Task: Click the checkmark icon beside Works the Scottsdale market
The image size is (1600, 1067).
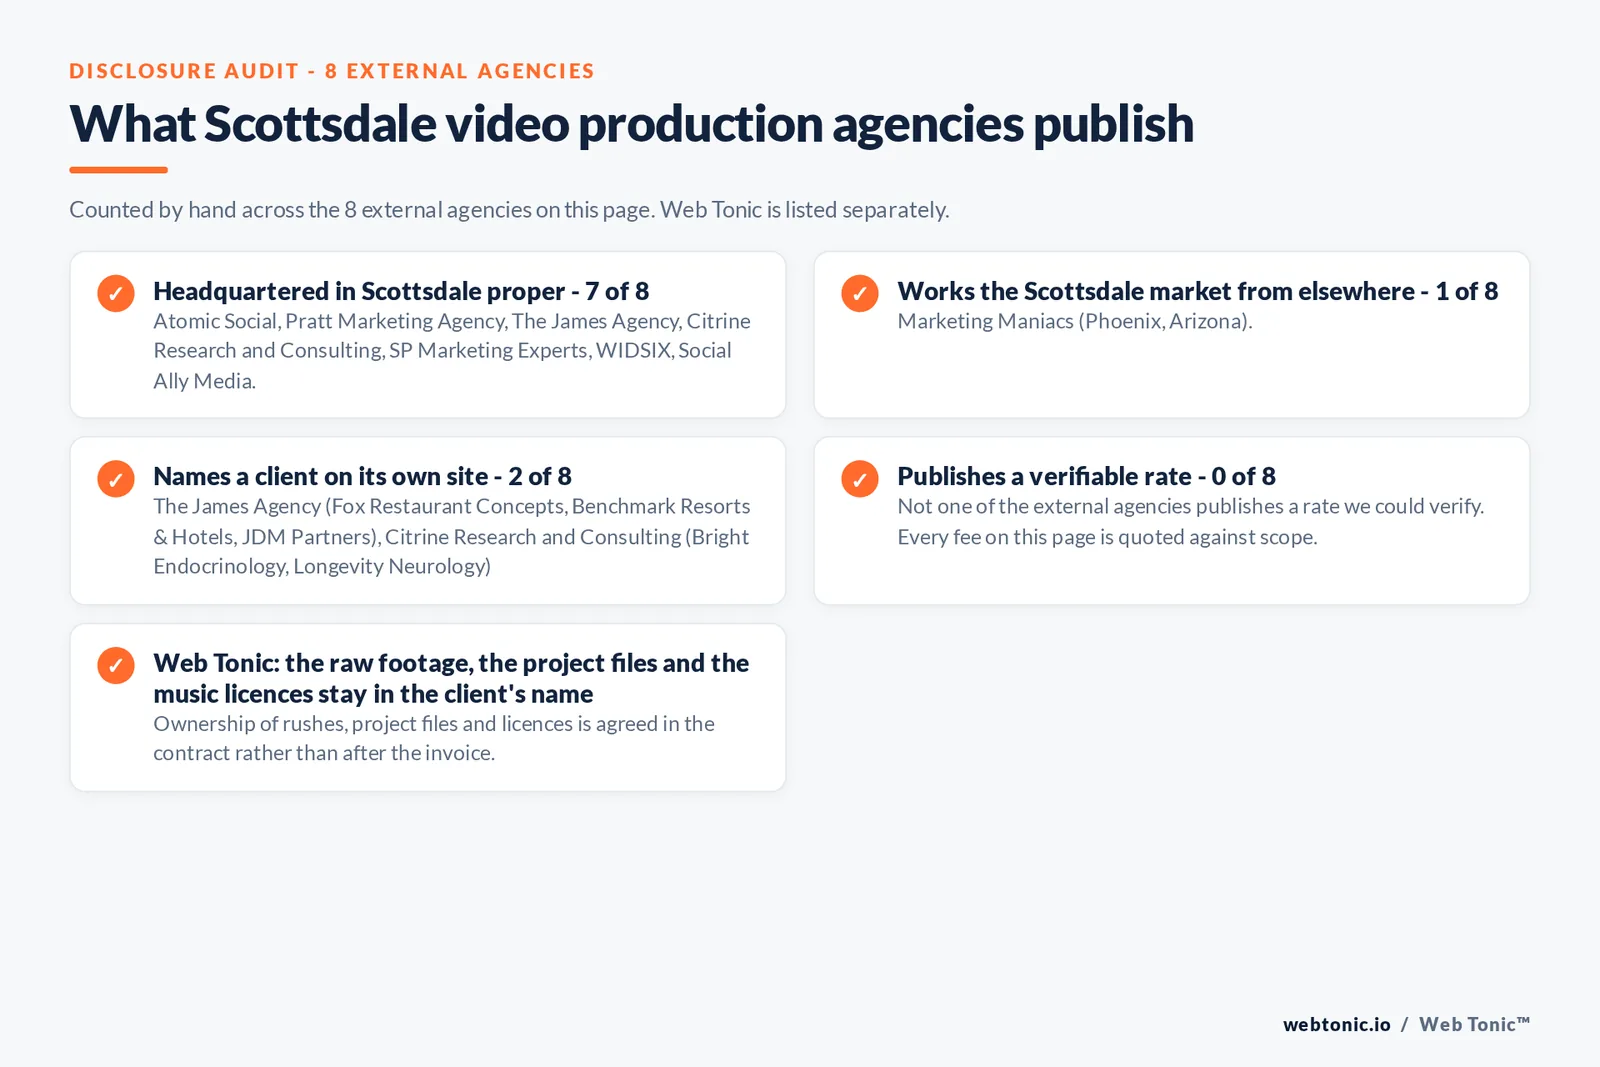Action: 860,293
